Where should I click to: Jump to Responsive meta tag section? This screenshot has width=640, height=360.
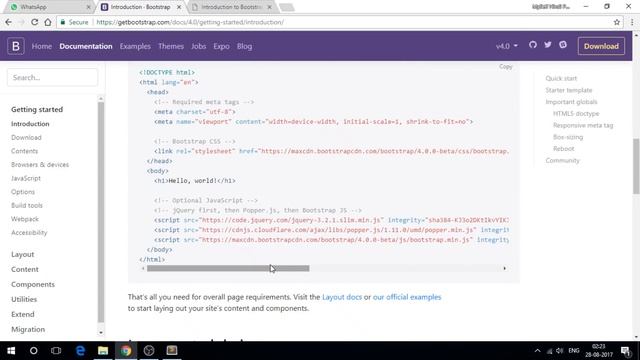583,125
